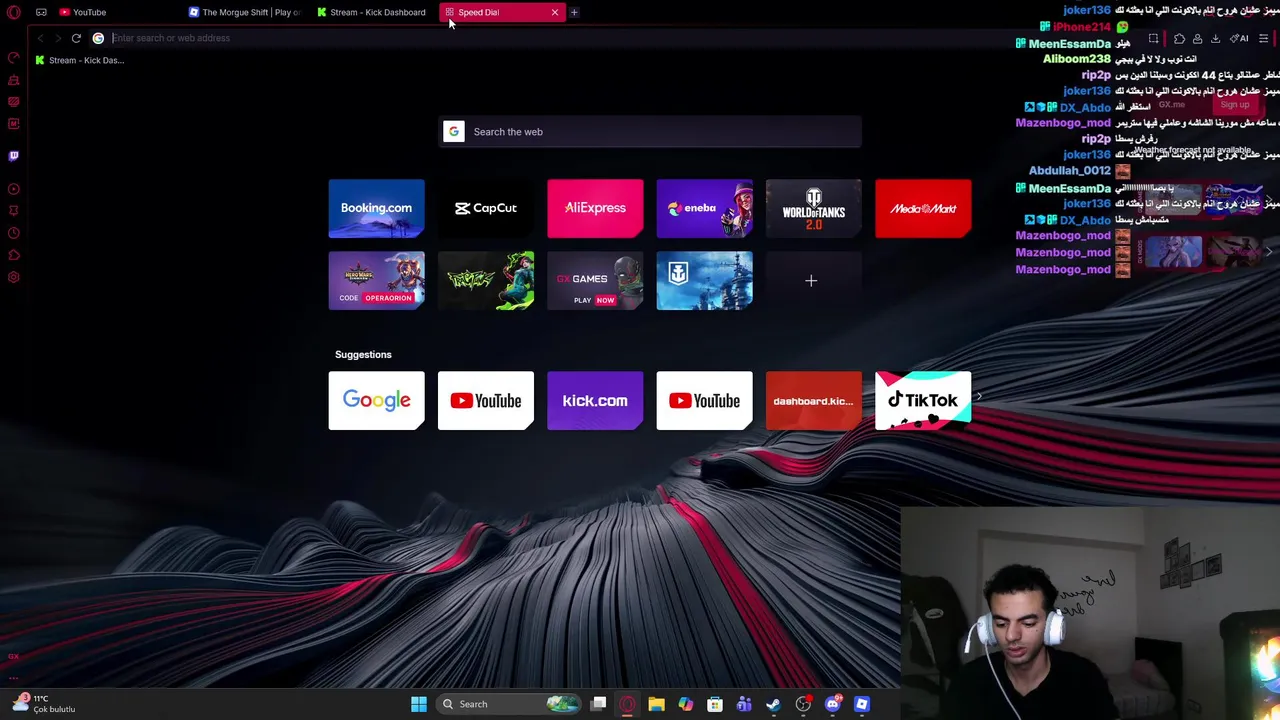Open Extensions cube icon in sidebar
This screenshot has width=1280, height=720.
click(x=14, y=255)
